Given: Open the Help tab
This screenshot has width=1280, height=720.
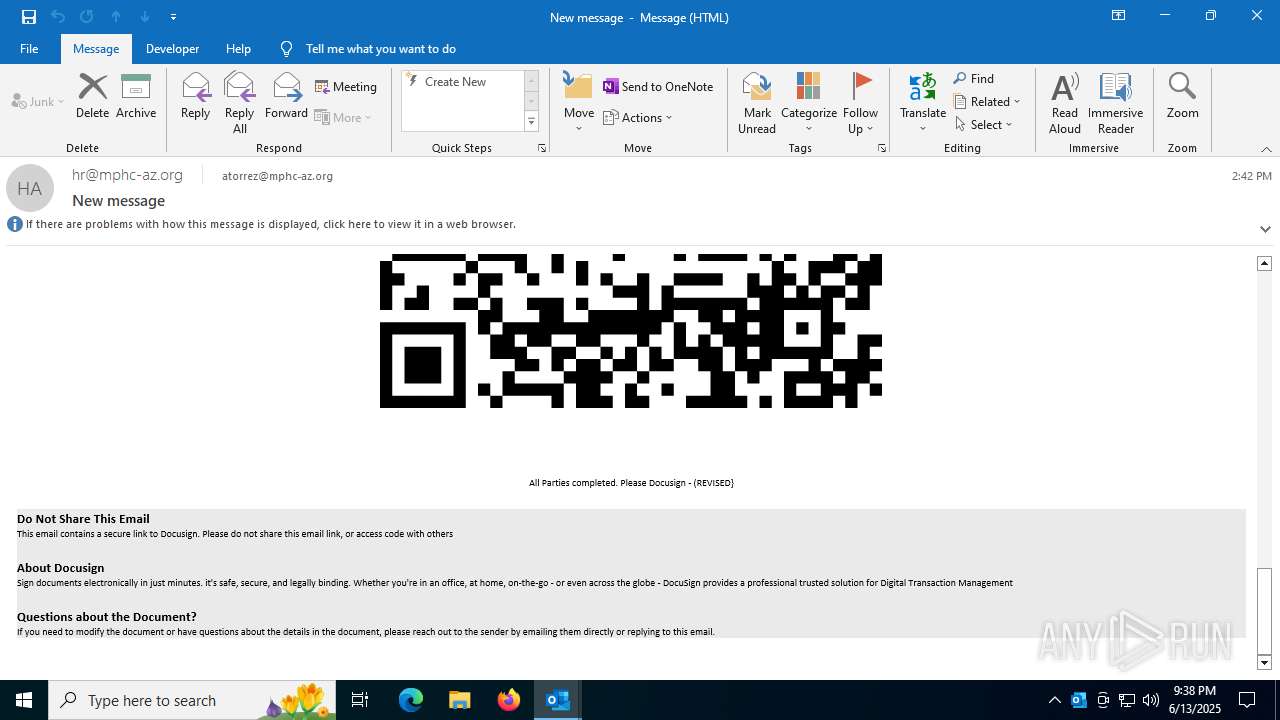Looking at the screenshot, I should 238,49.
